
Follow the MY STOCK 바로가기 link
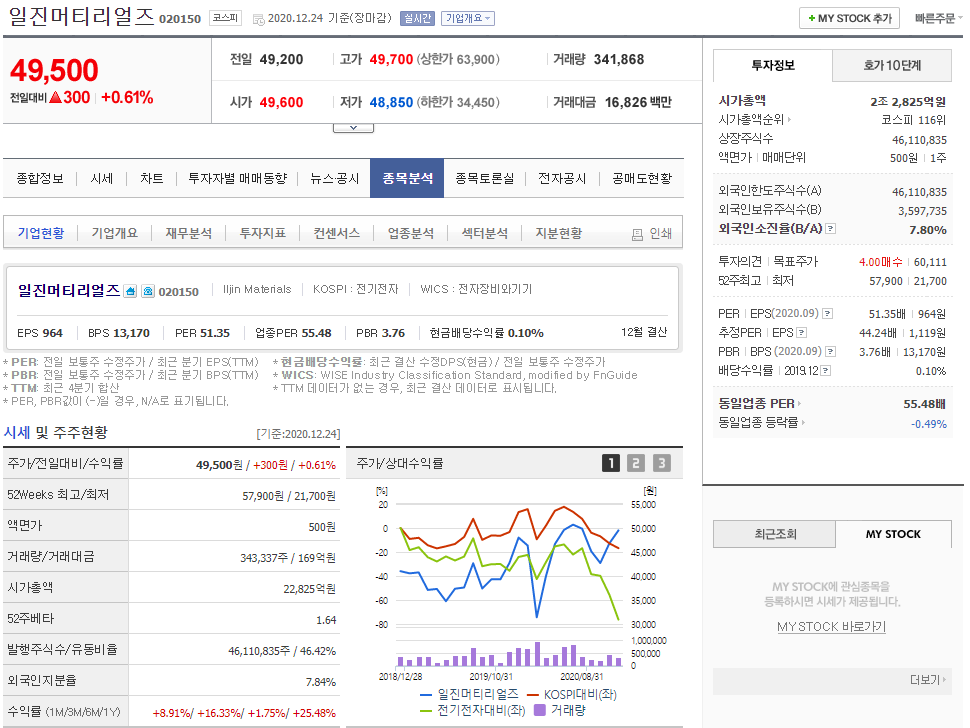831,627
